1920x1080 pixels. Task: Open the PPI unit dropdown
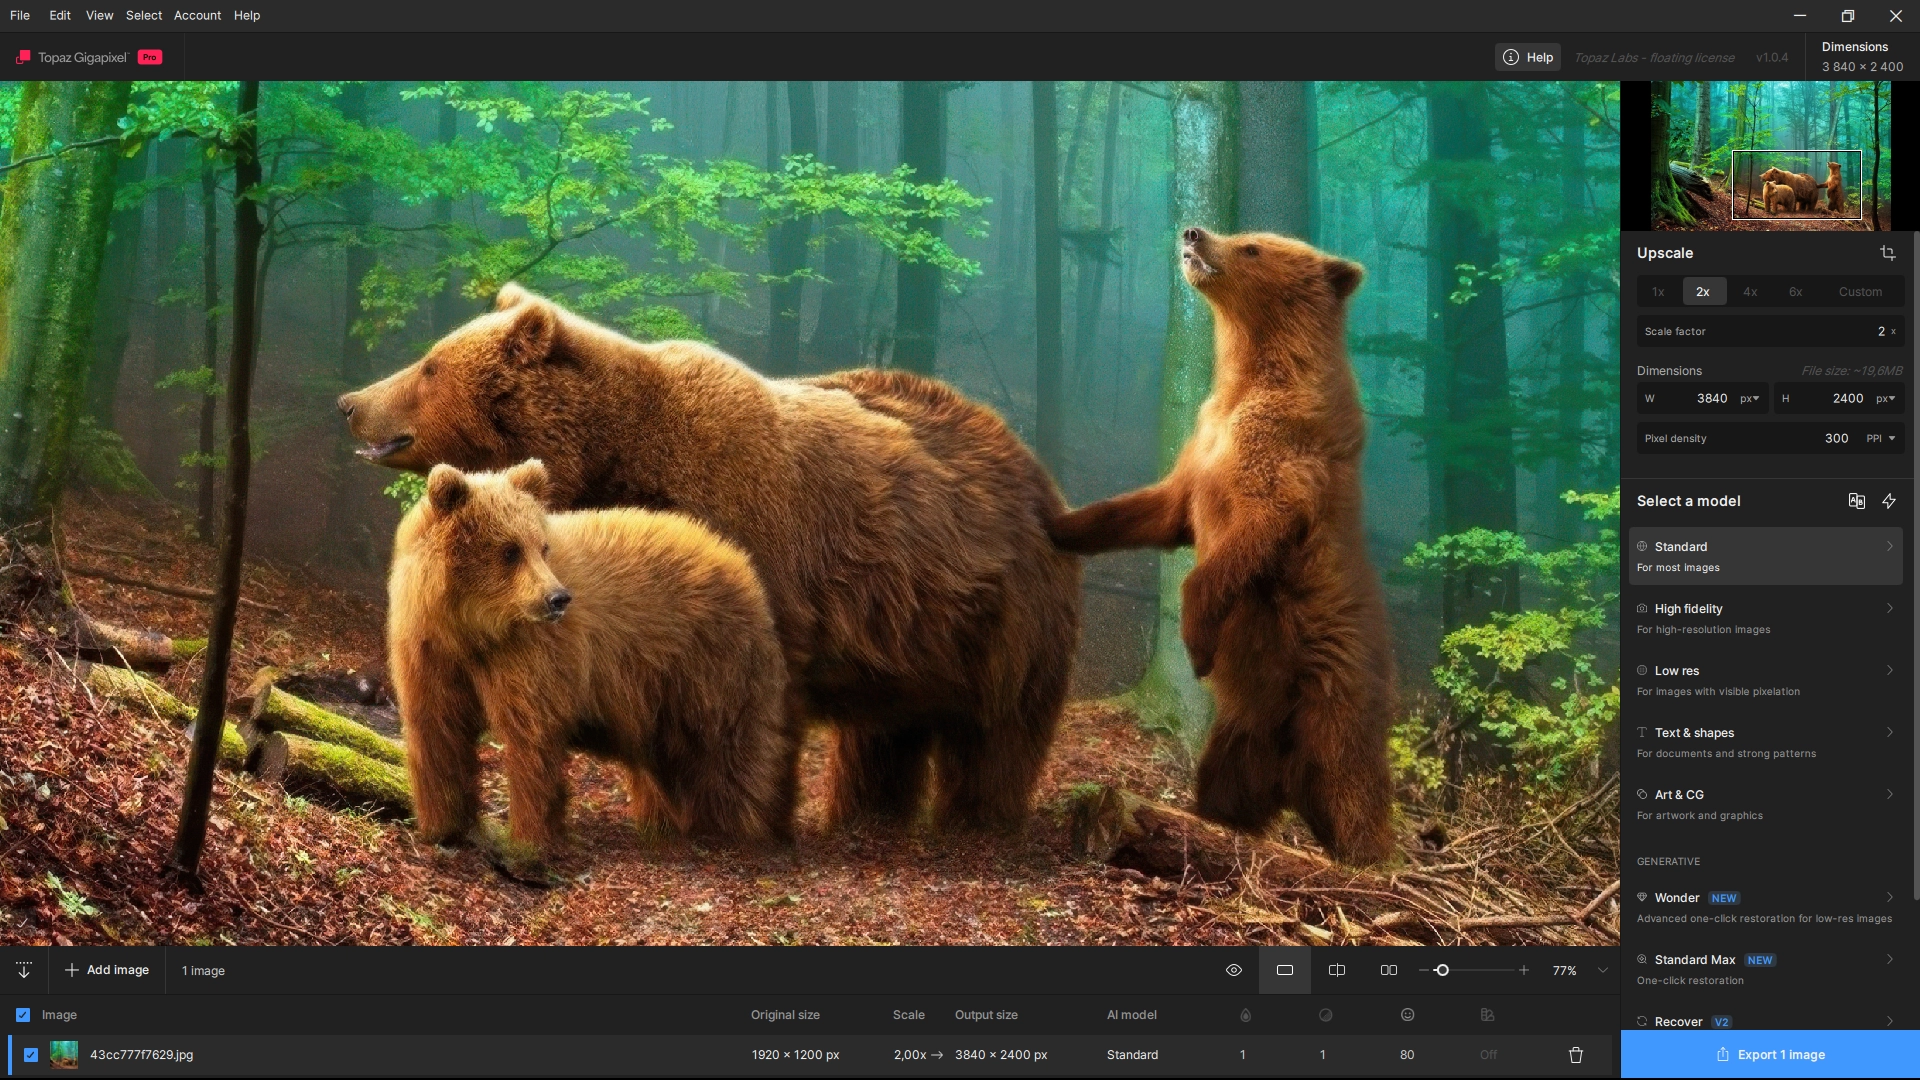[x=1881, y=438]
